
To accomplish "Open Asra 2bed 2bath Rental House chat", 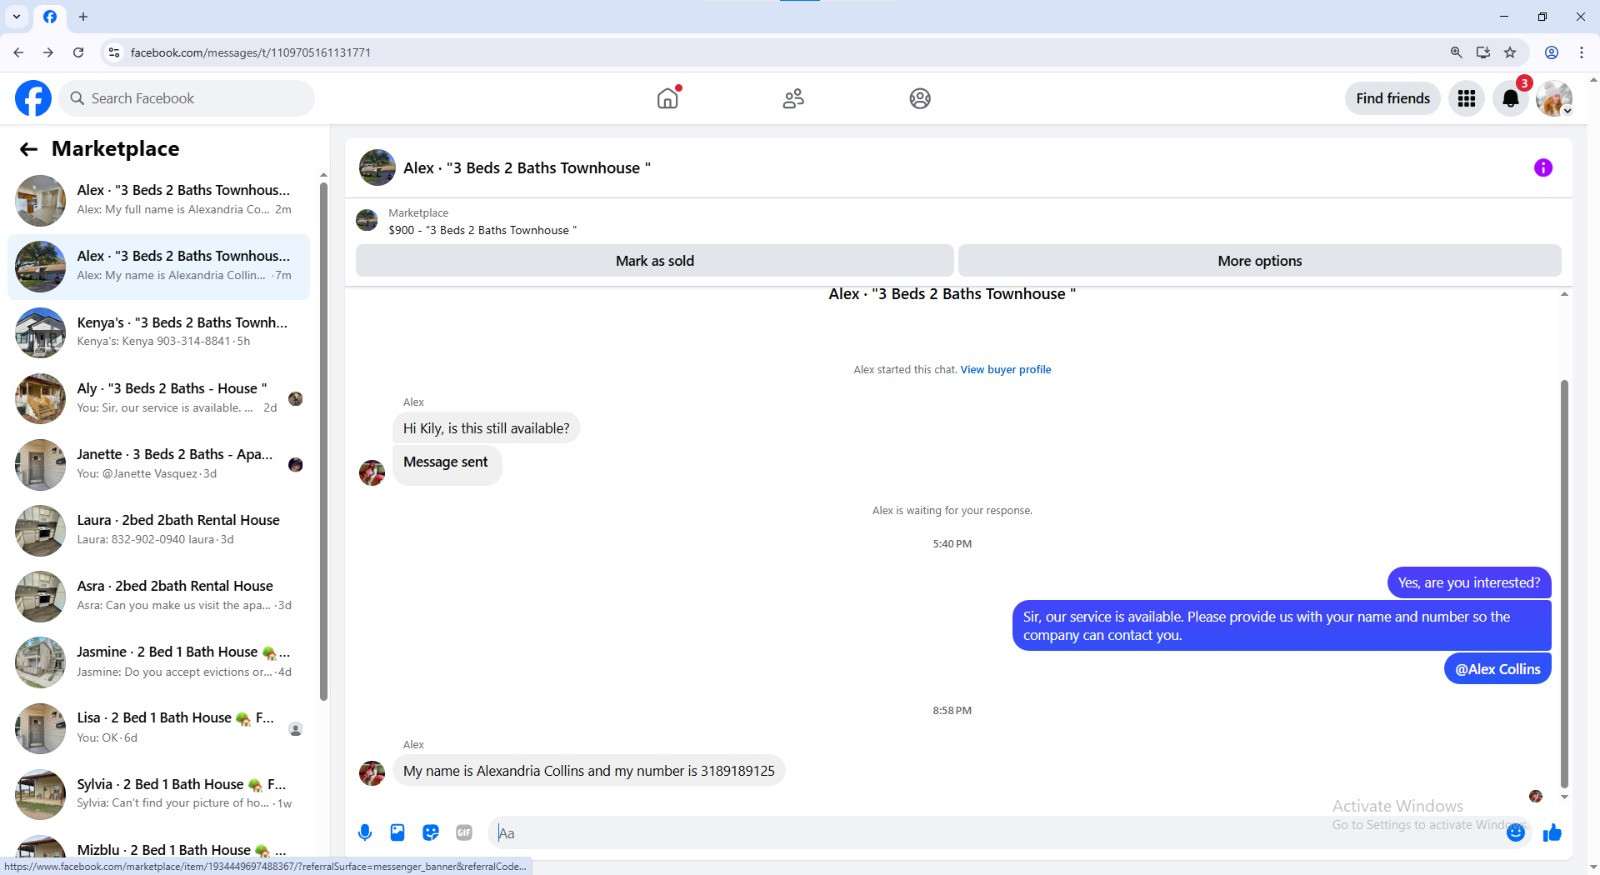I will click(x=159, y=596).
